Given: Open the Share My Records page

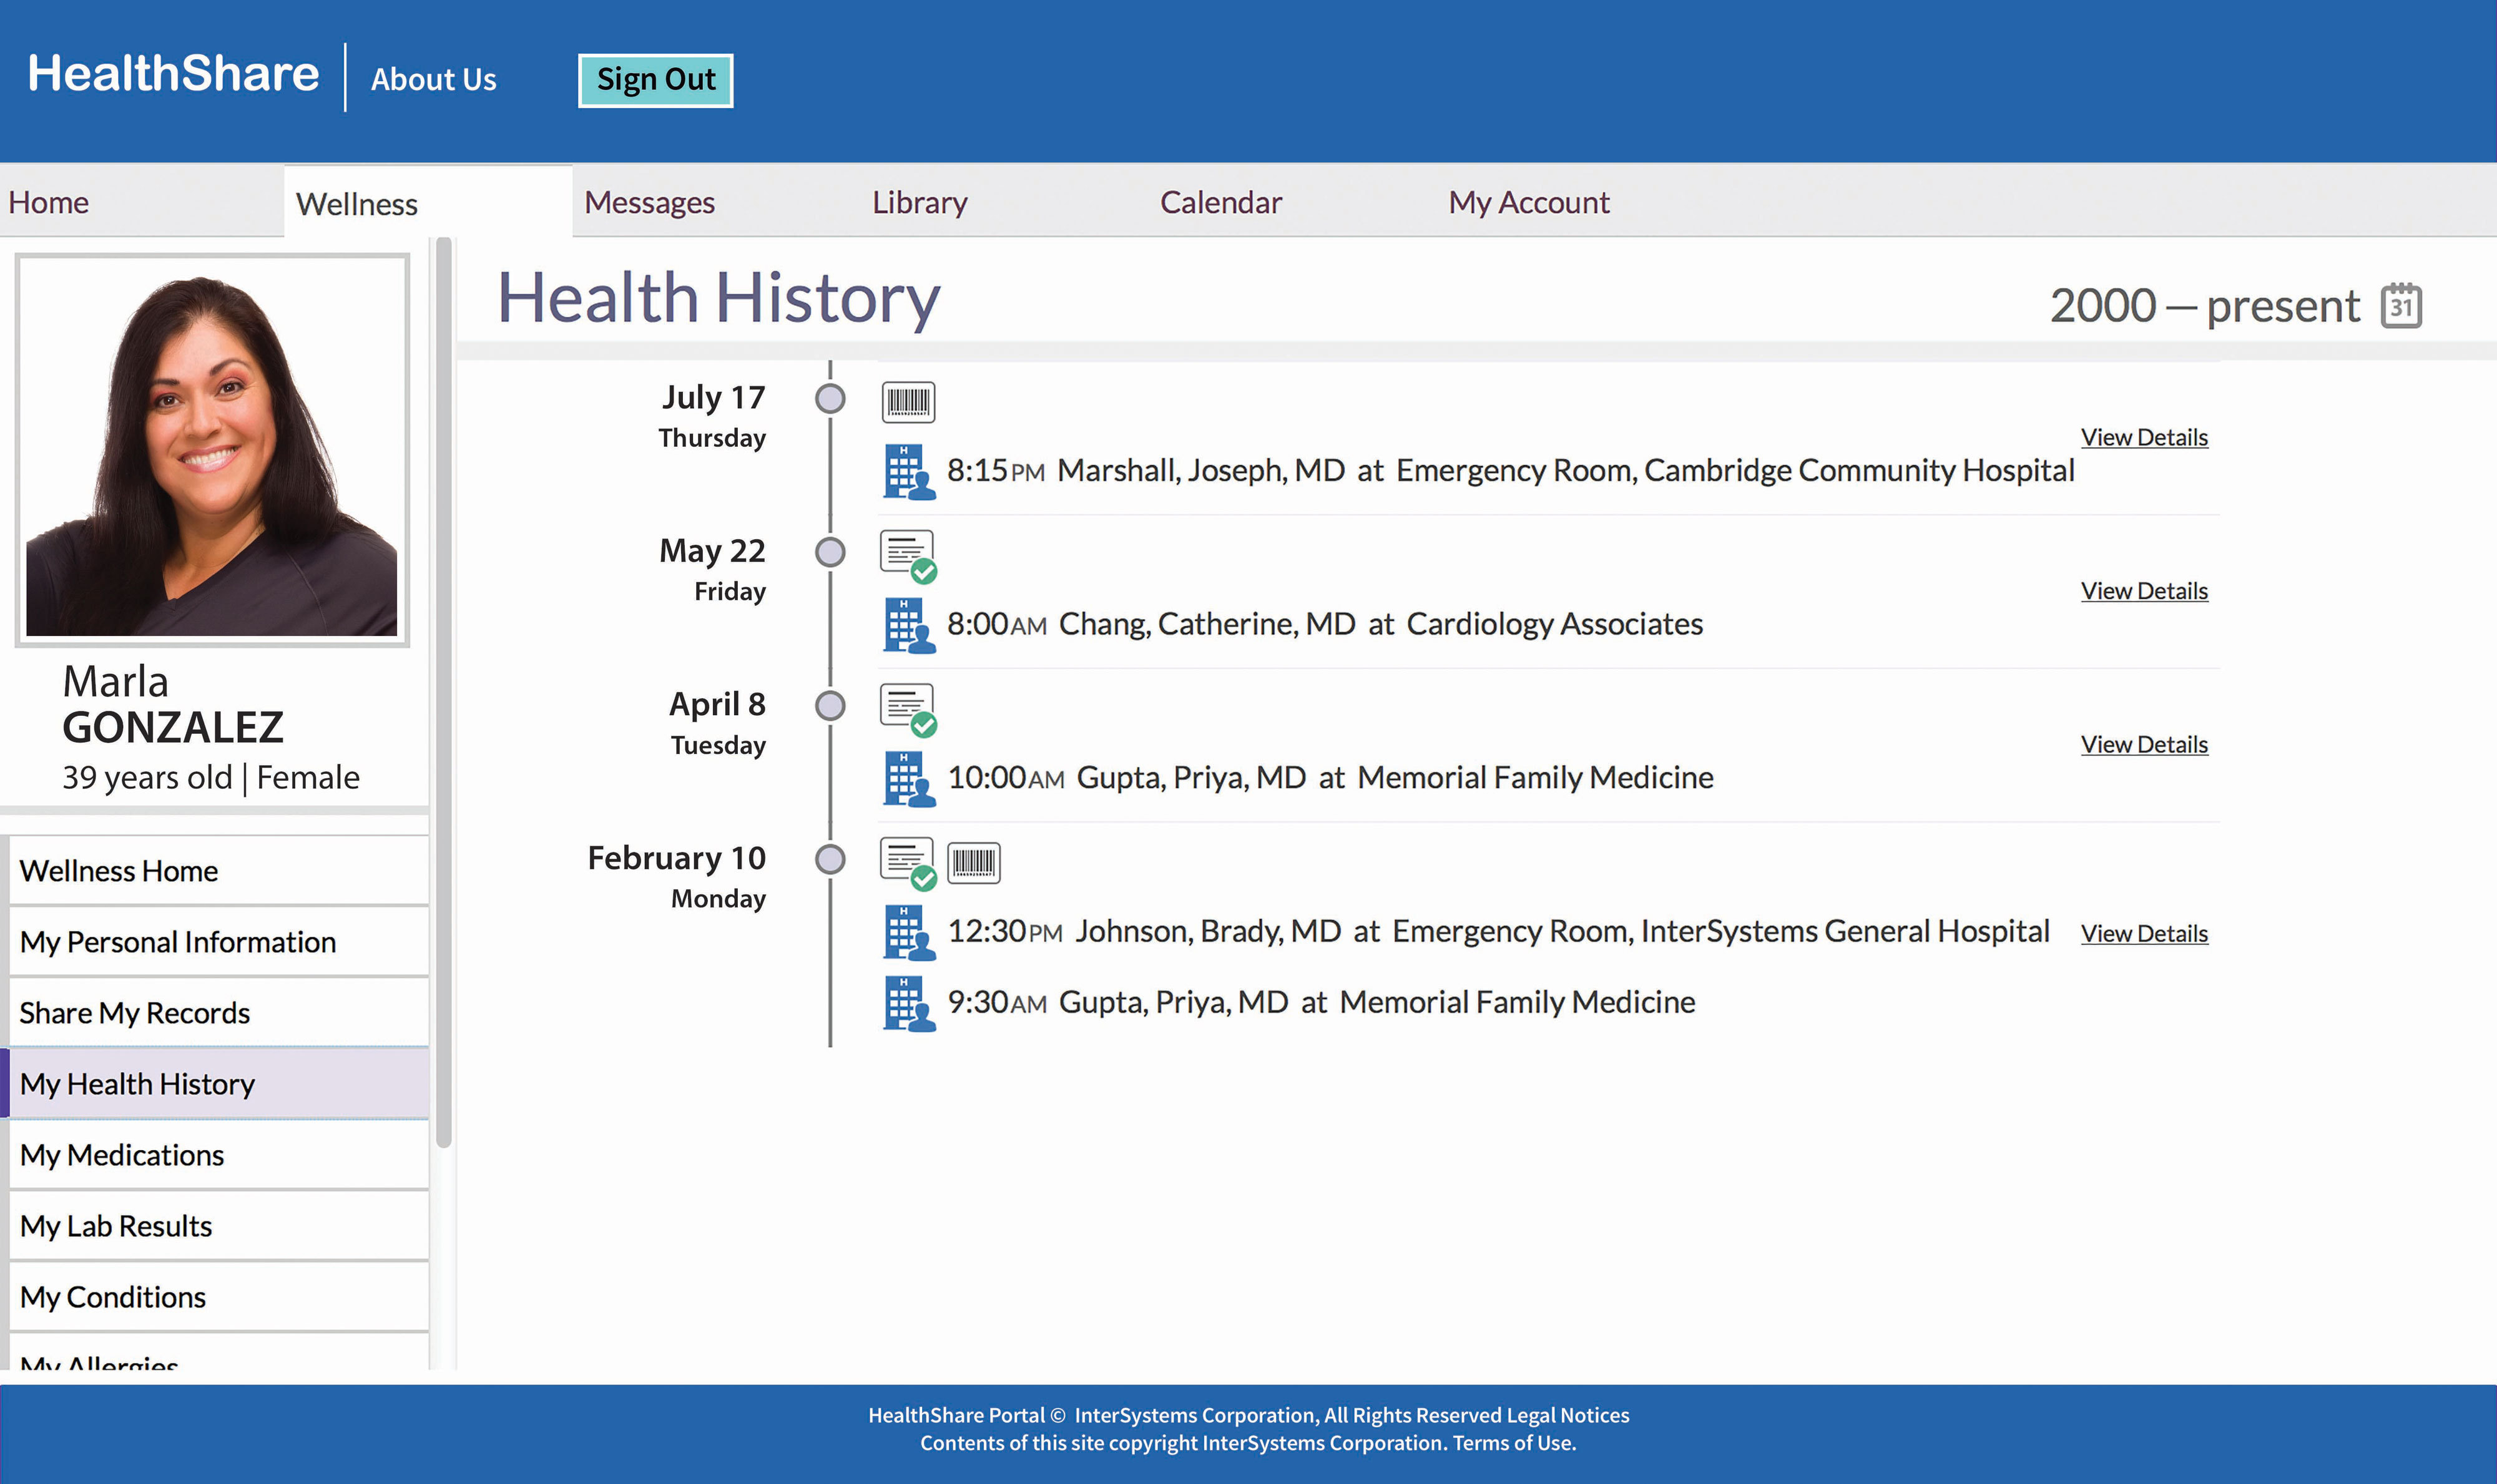Looking at the screenshot, I should coord(135,1012).
